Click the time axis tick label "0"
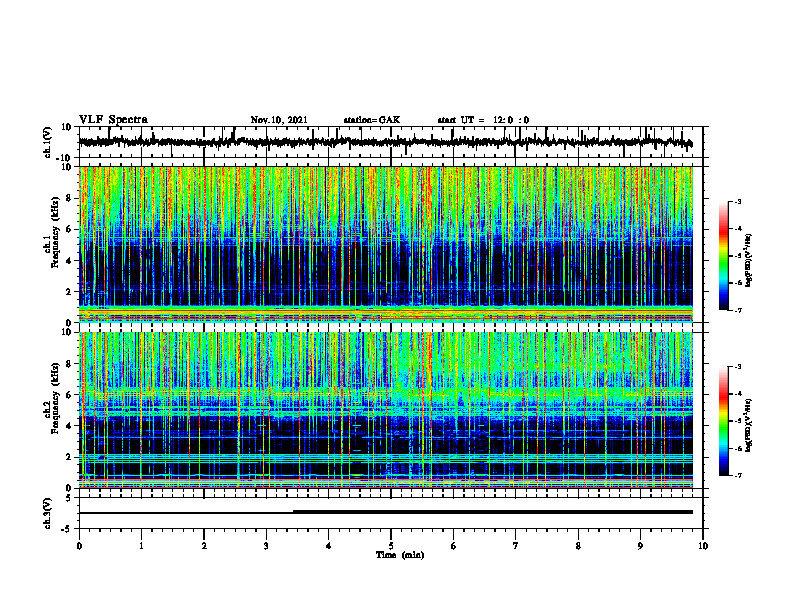 79,546
